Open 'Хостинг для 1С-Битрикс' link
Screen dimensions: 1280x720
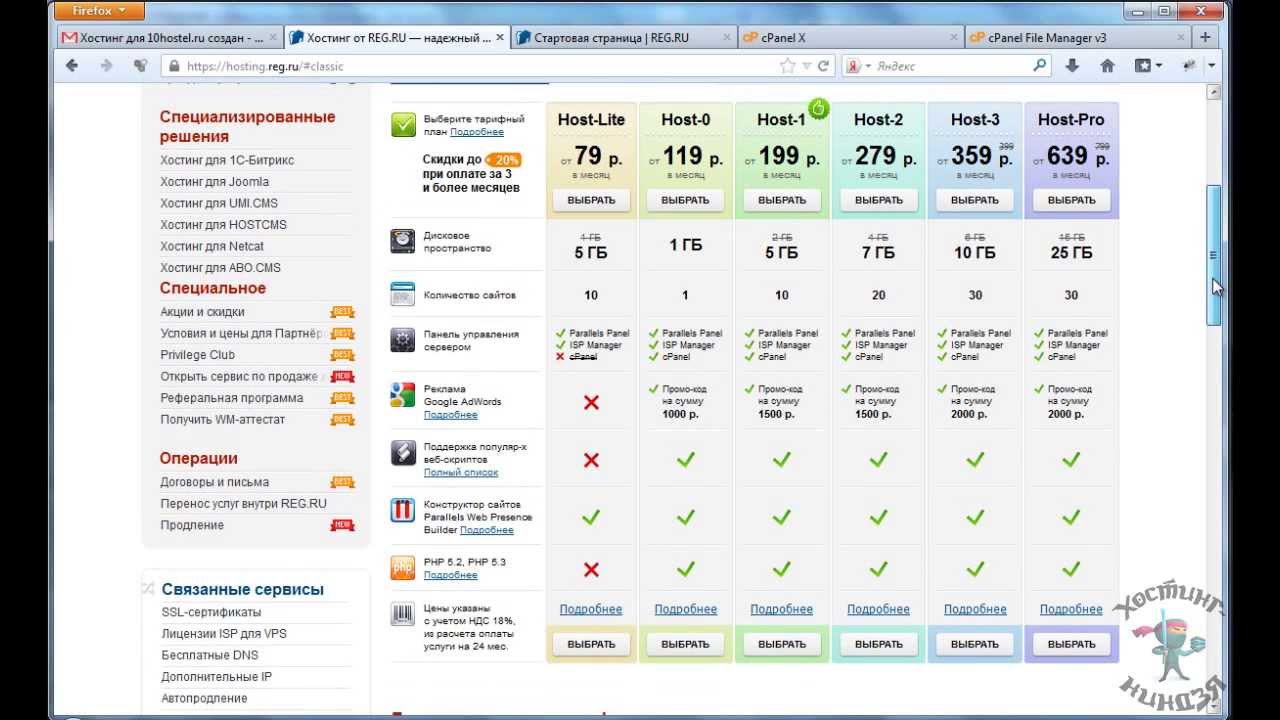point(227,160)
